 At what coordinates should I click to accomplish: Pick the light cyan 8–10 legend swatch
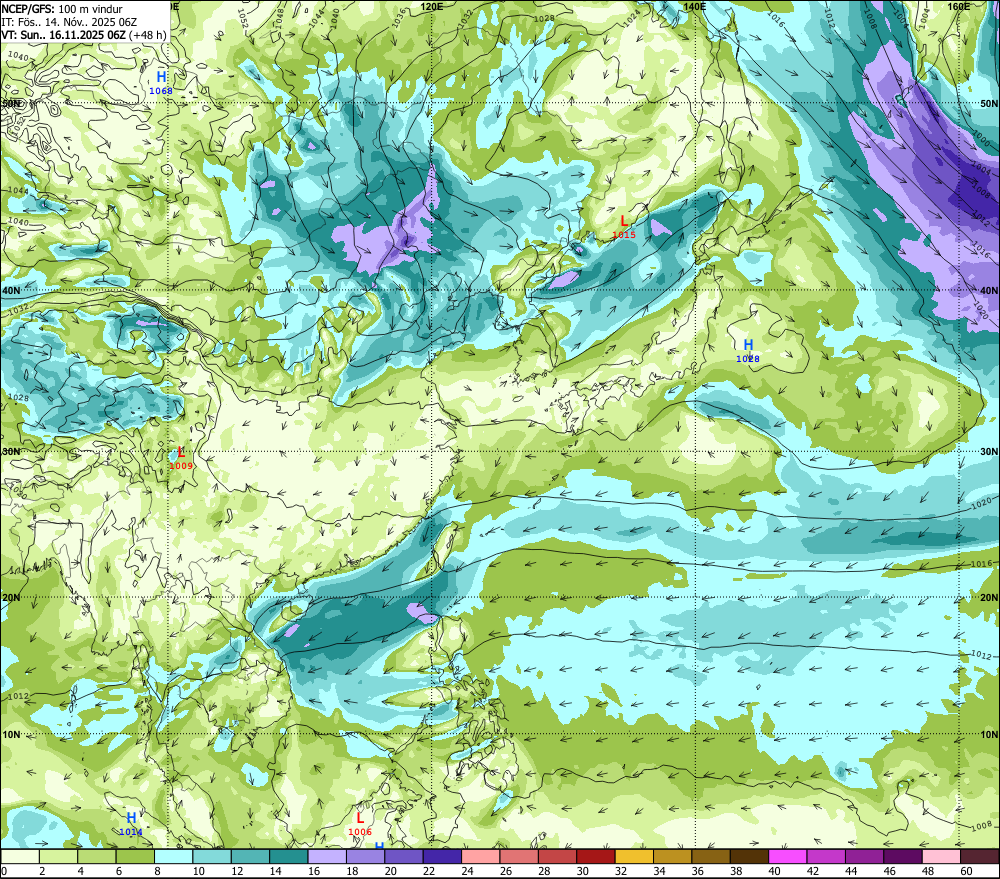(173, 856)
